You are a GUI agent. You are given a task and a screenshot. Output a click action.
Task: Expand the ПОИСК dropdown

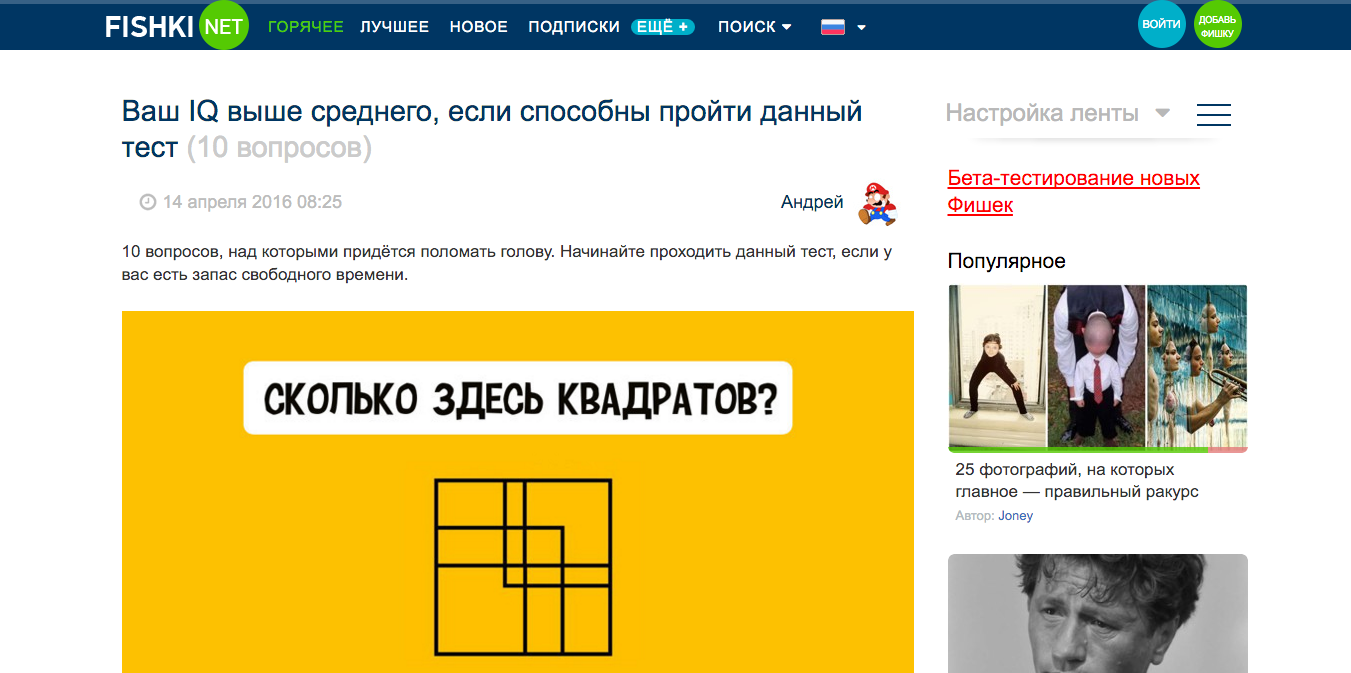pos(754,27)
